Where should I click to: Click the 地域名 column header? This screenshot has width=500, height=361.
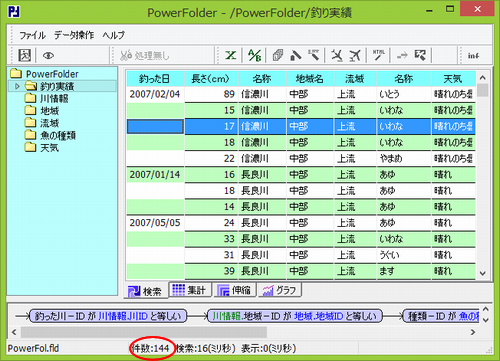(310, 79)
